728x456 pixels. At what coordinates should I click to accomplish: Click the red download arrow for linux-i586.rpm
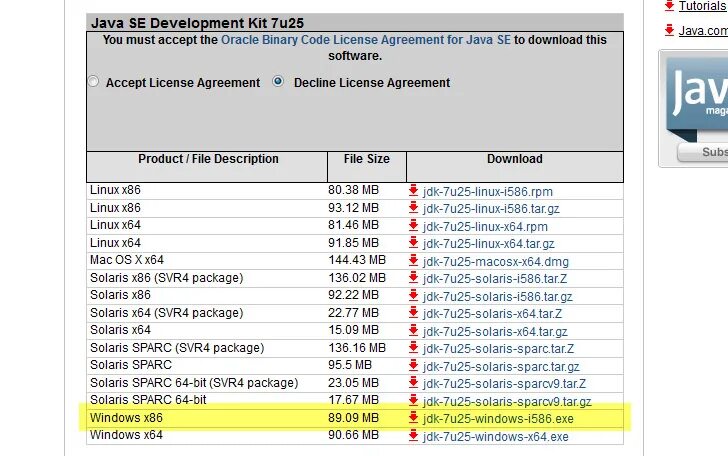(x=413, y=190)
